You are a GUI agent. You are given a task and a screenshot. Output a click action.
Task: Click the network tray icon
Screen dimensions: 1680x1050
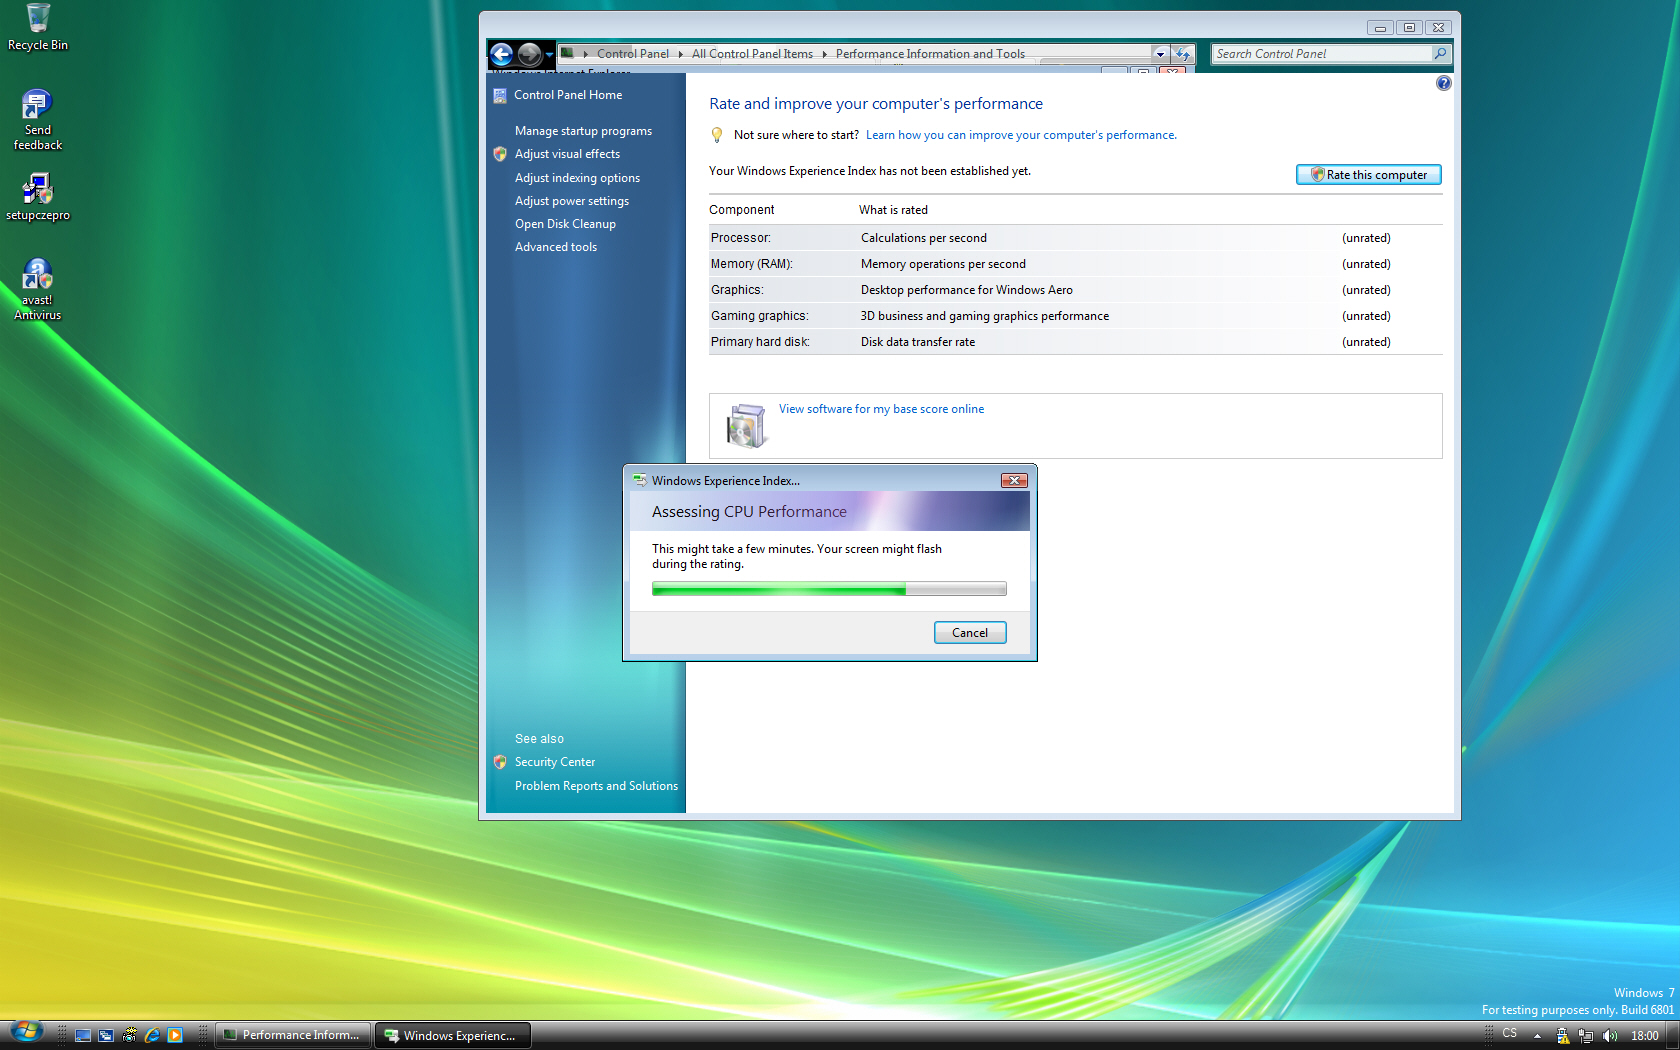click(x=1586, y=1036)
